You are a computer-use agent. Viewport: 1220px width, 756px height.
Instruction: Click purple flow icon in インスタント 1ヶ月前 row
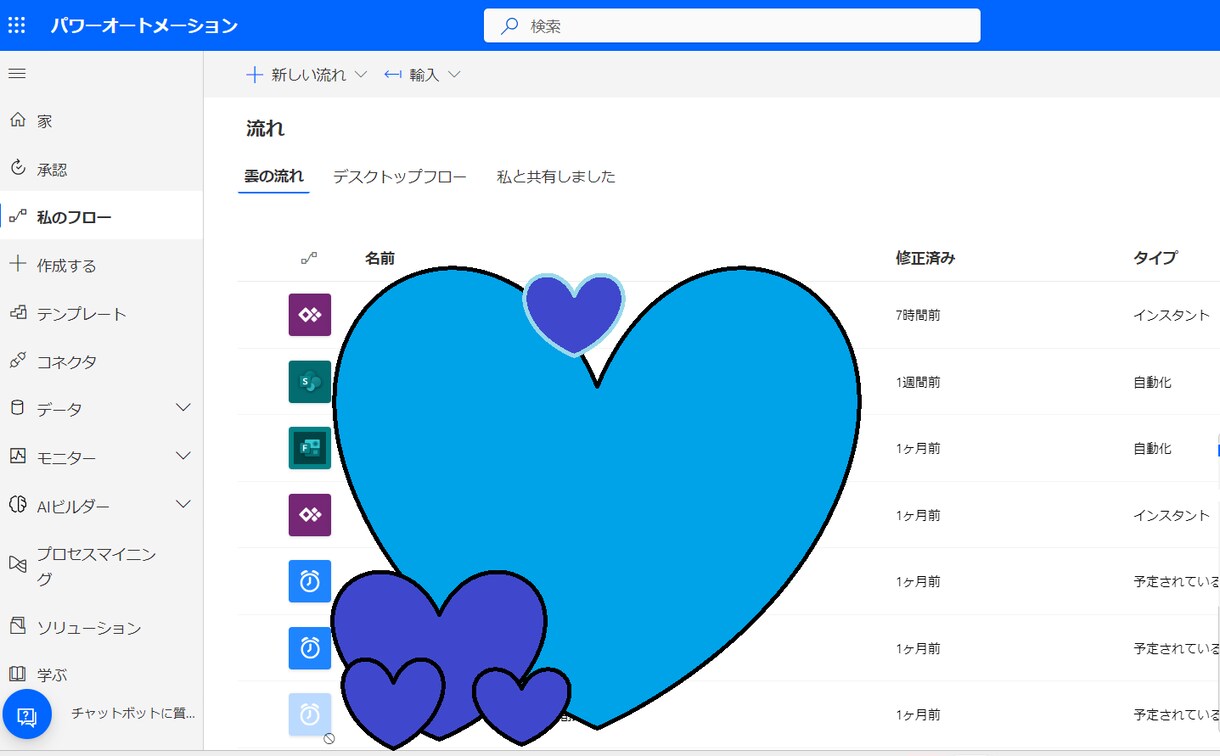(x=310, y=515)
